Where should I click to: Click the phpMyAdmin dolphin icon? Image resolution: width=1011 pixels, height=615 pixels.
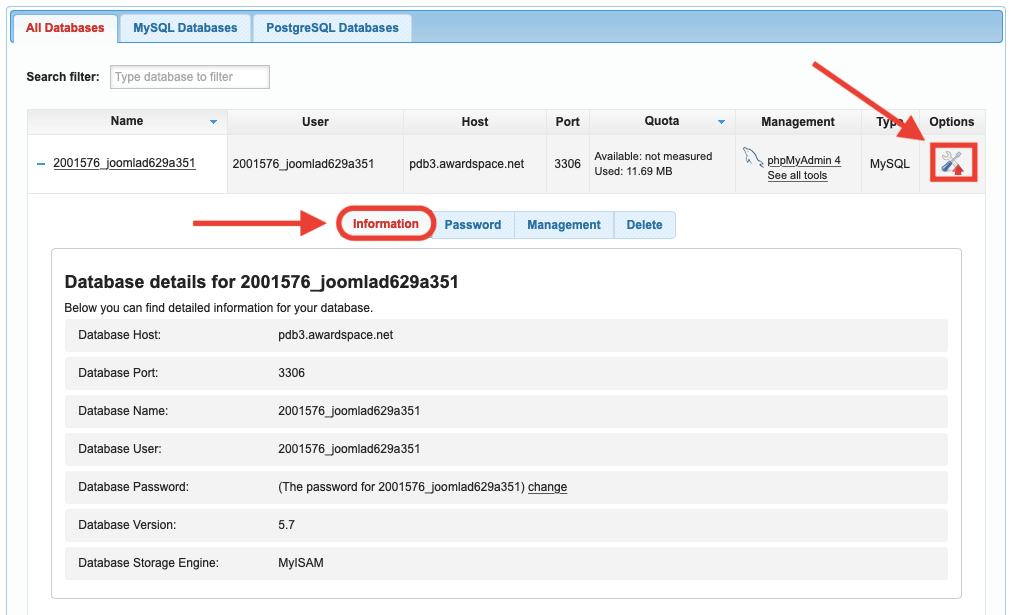click(x=753, y=158)
